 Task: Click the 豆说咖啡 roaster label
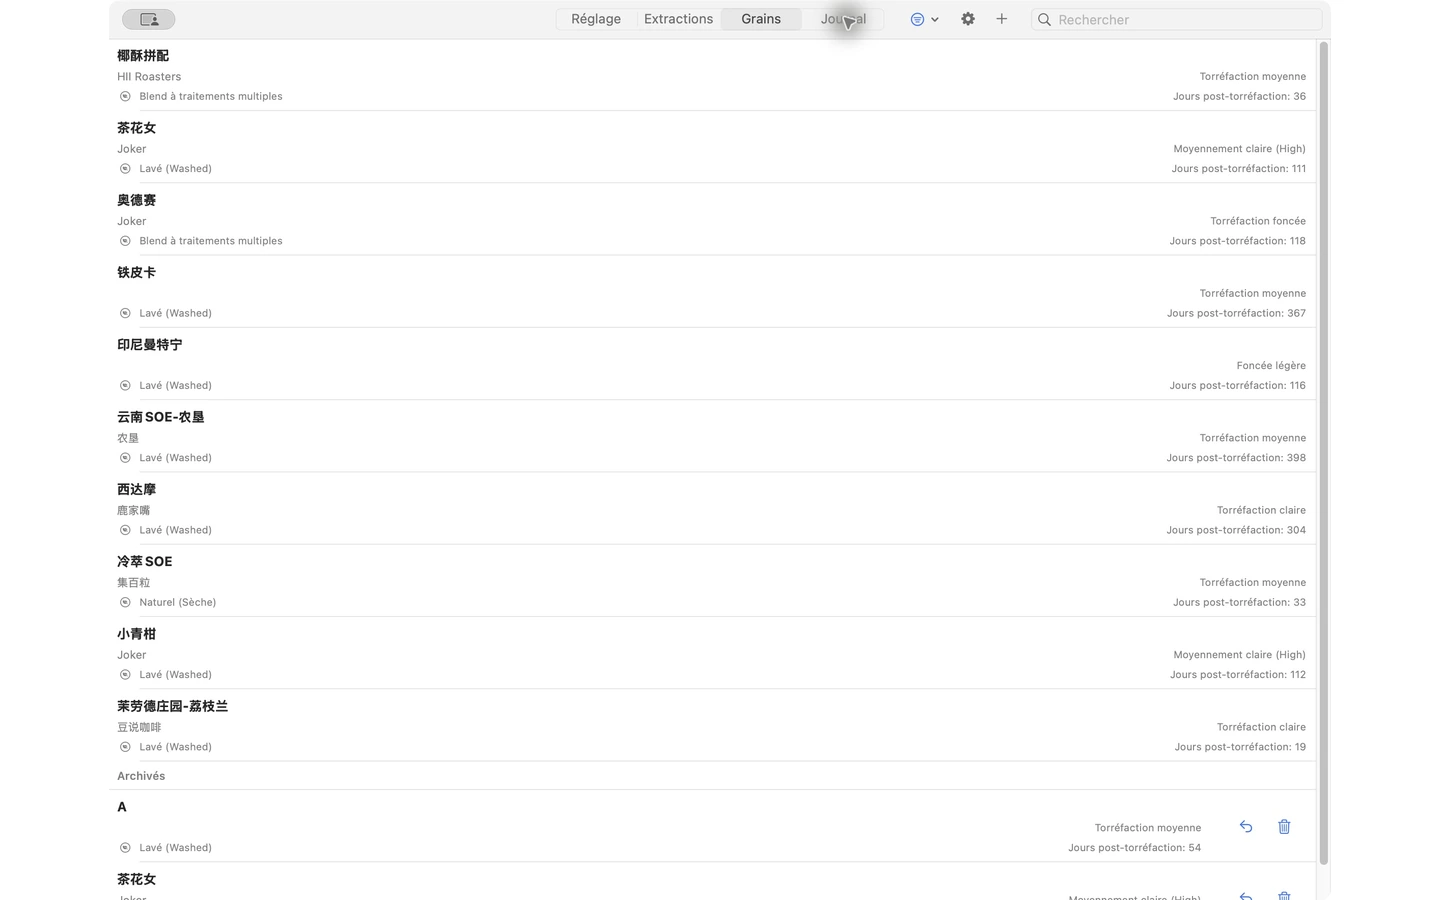point(139,728)
